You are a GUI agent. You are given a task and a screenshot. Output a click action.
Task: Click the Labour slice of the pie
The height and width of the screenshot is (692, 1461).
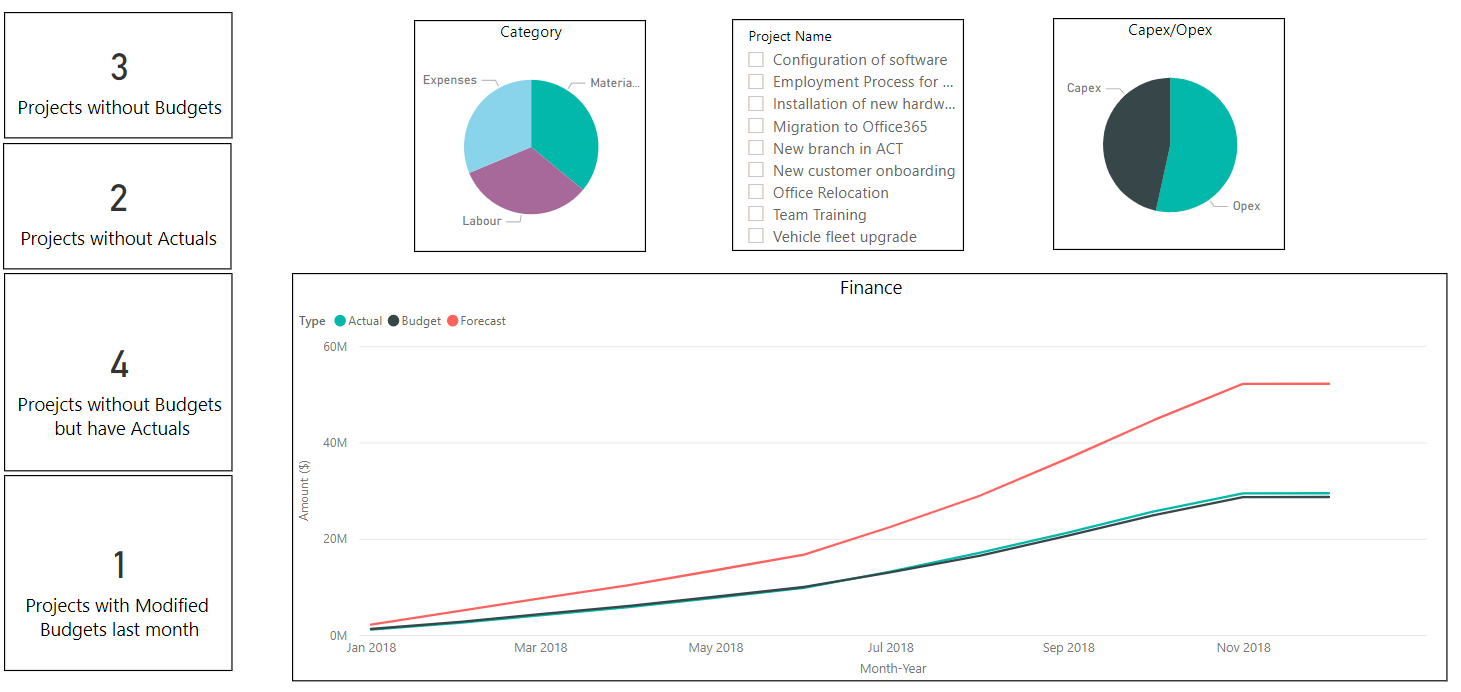coord(525,185)
